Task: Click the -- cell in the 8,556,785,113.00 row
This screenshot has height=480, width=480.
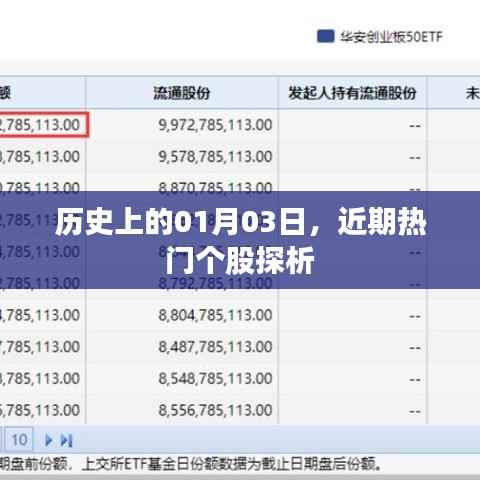Action: click(x=415, y=411)
